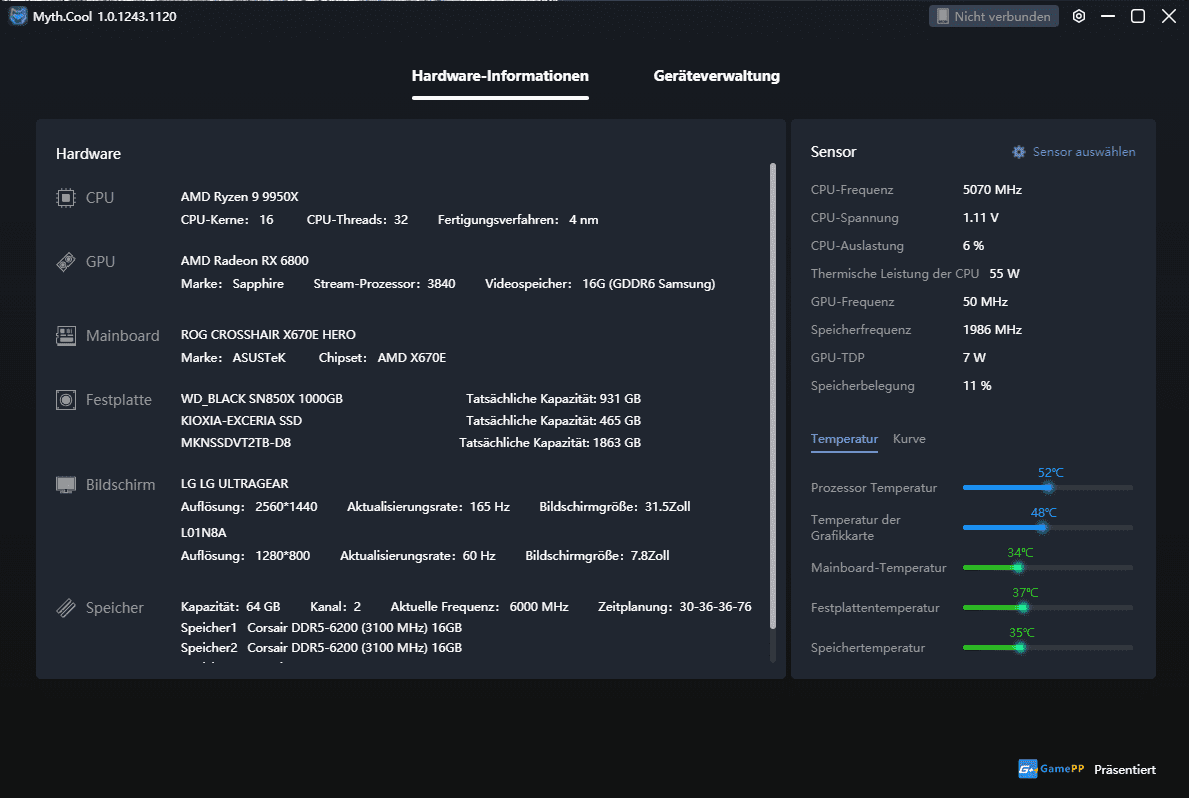The width and height of the screenshot is (1189, 798).
Task: Click the 48℃ graphics card reading
Action: pyautogui.click(x=1043, y=513)
